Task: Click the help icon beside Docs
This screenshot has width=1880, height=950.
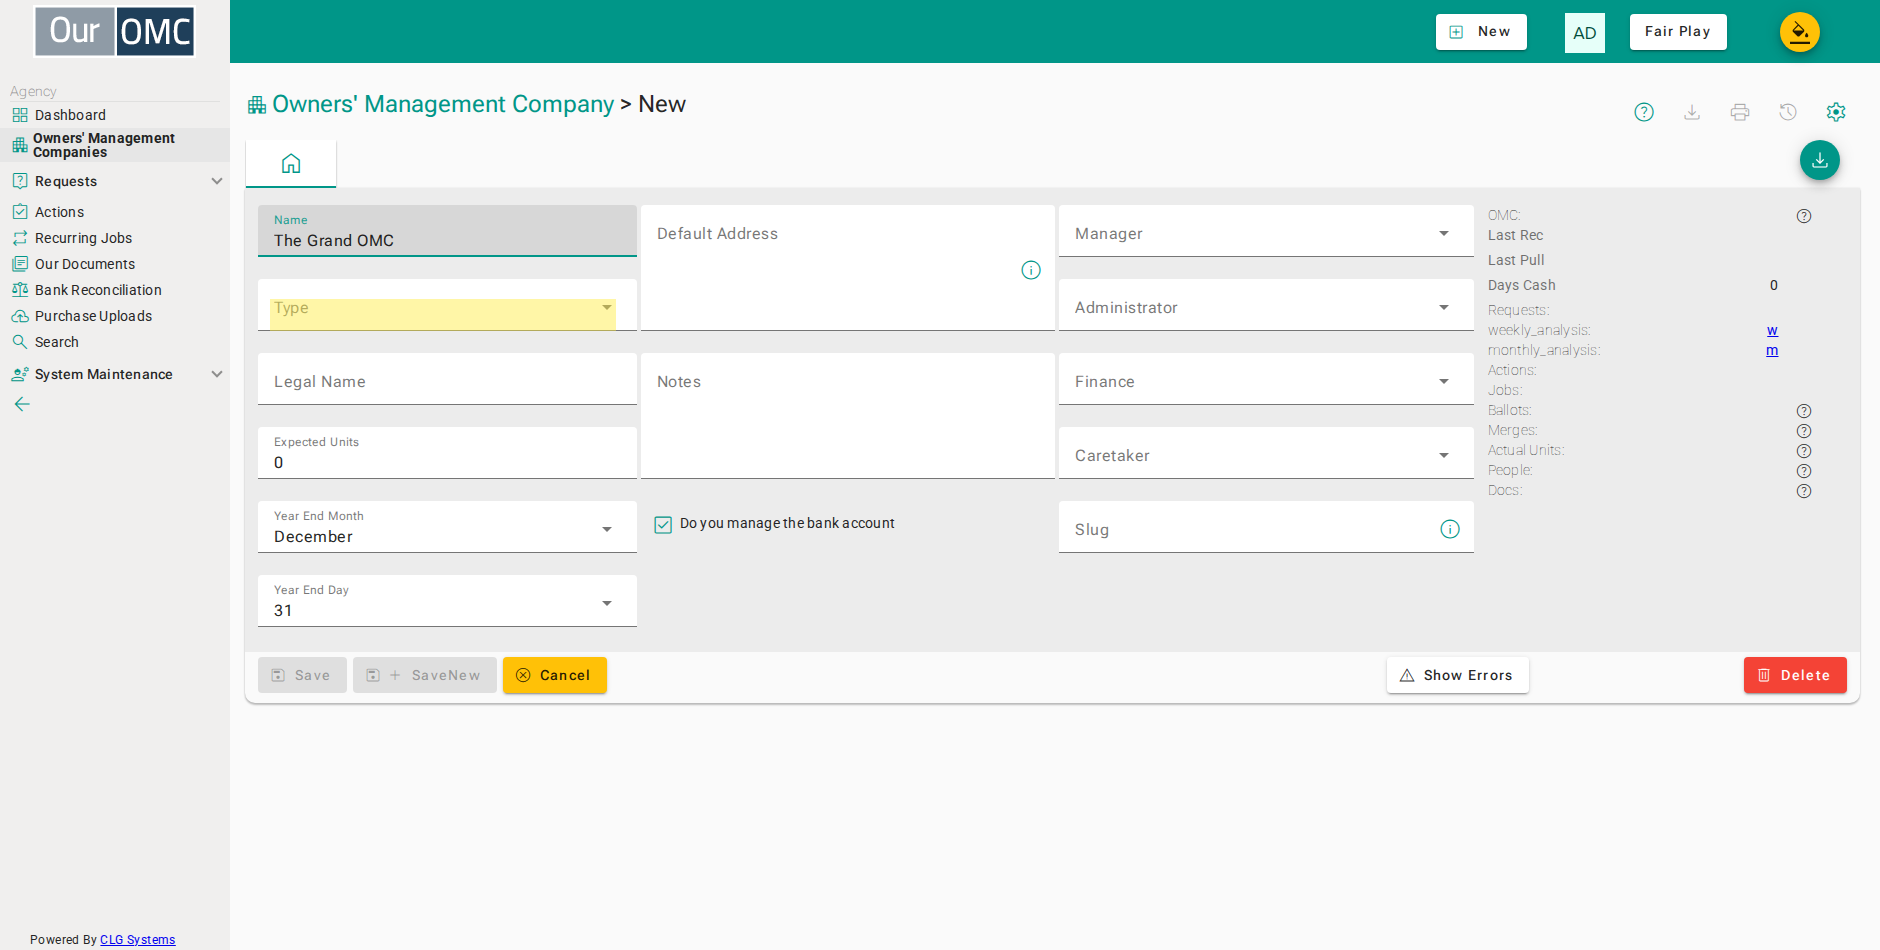Action: pyautogui.click(x=1804, y=491)
